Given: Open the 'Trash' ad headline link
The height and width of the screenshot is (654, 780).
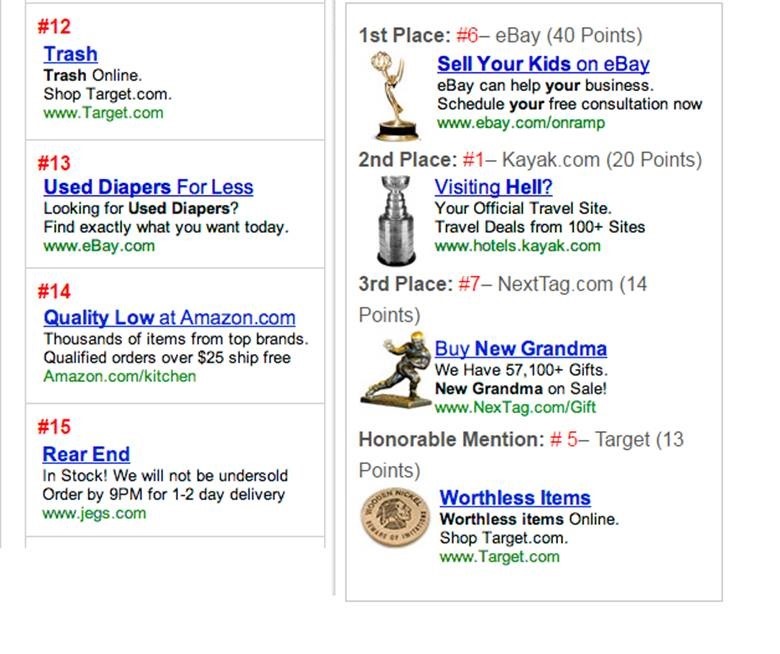Looking at the screenshot, I should point(70,54).
